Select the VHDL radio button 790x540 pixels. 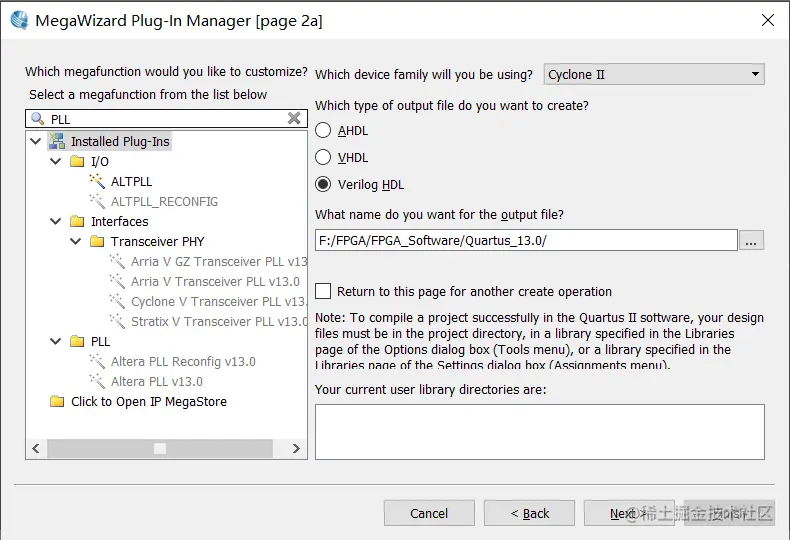click(x=323, y=157)
